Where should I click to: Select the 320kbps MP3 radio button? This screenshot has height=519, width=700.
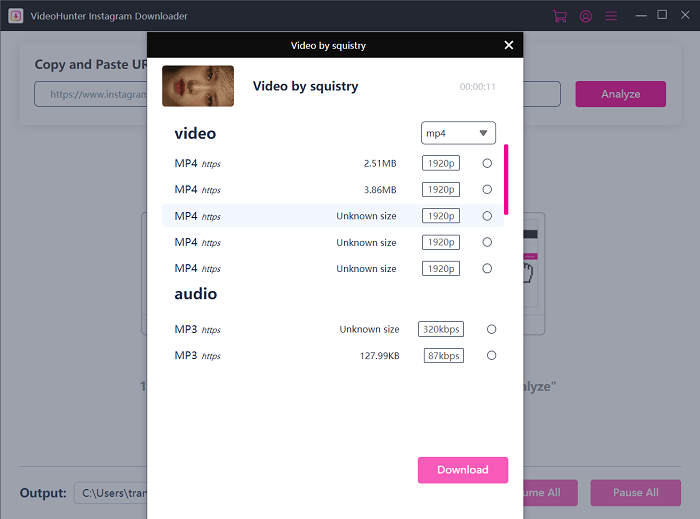[x=491, y=329]
